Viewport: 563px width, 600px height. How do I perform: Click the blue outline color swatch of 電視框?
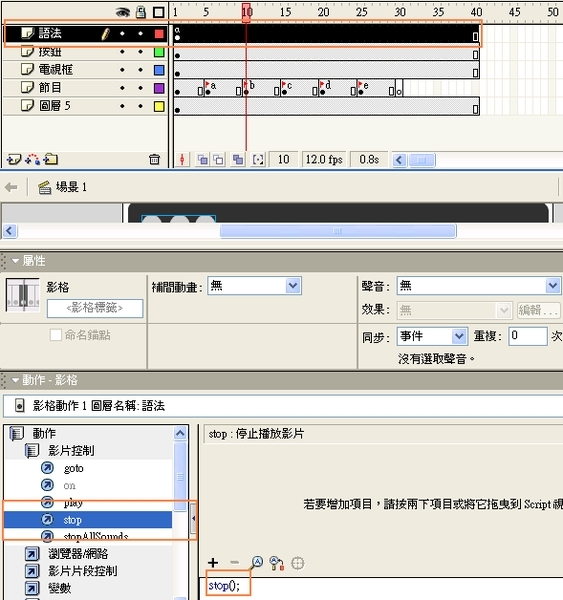(x=159, y=70)
